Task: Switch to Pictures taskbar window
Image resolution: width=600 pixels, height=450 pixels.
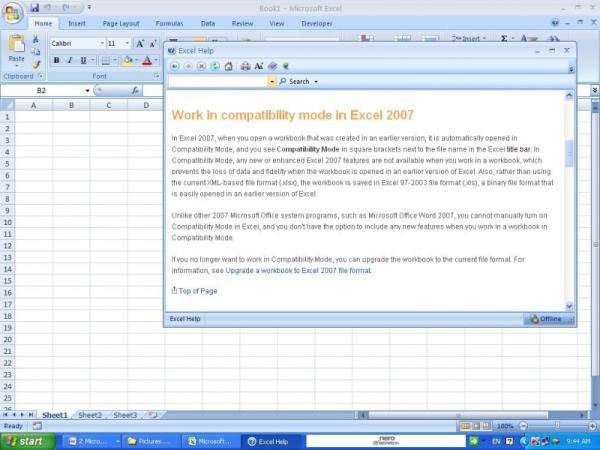Action: pyautogui.click(x=151, y=442)
